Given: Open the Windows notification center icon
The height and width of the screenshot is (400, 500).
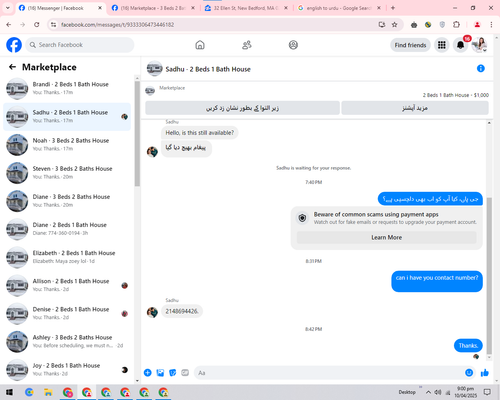Looking at the screenshot, I should [487, 392].
